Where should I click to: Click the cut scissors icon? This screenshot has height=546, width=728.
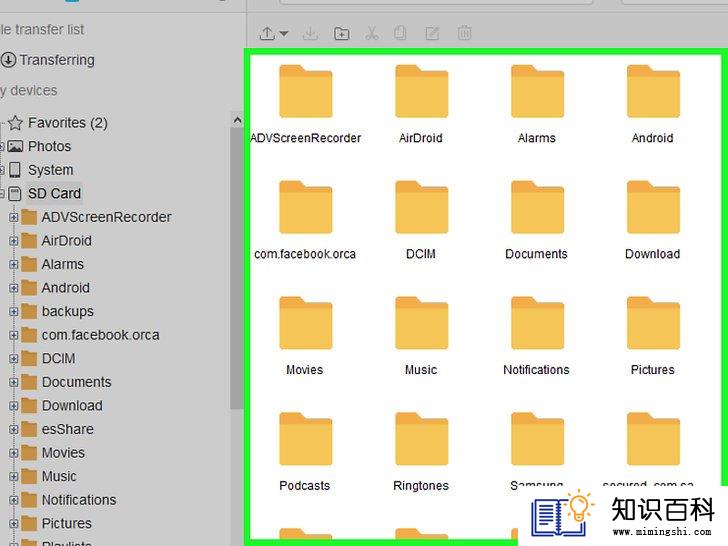pyautogui.click(x=372, y=33)
